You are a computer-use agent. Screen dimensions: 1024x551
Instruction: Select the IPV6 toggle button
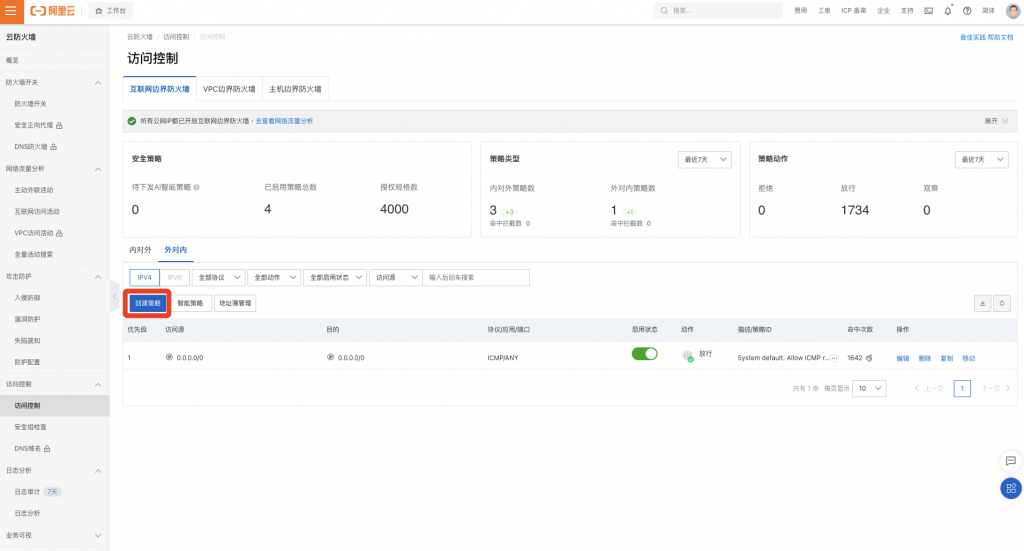(174, 277)
